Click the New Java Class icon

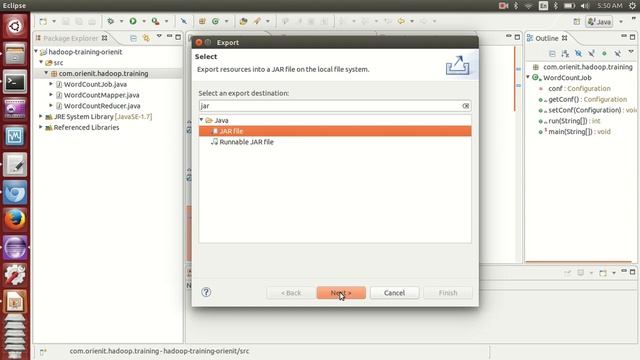215,21
